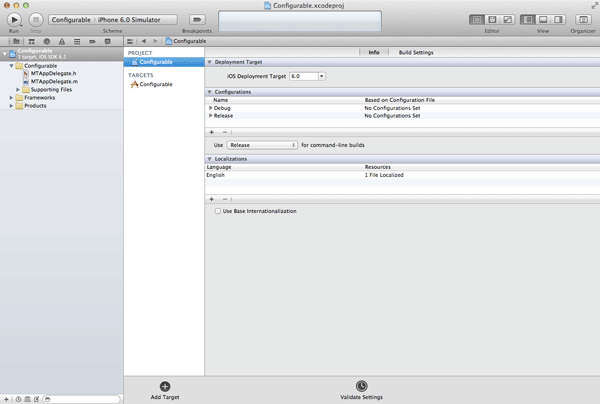Click Configurable in the jump bar

[x=186, y=41]
